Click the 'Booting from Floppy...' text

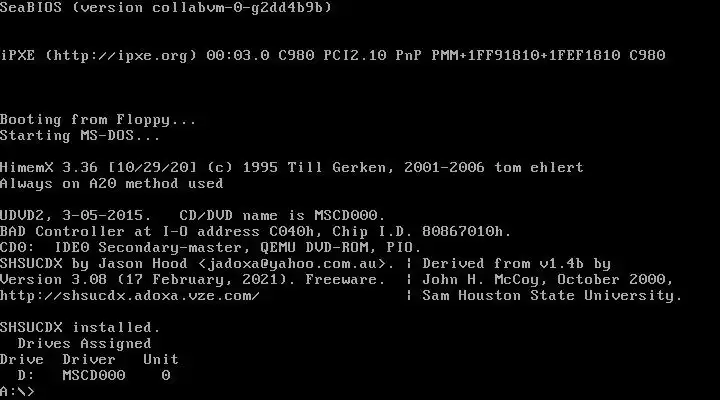pos(98,120)
